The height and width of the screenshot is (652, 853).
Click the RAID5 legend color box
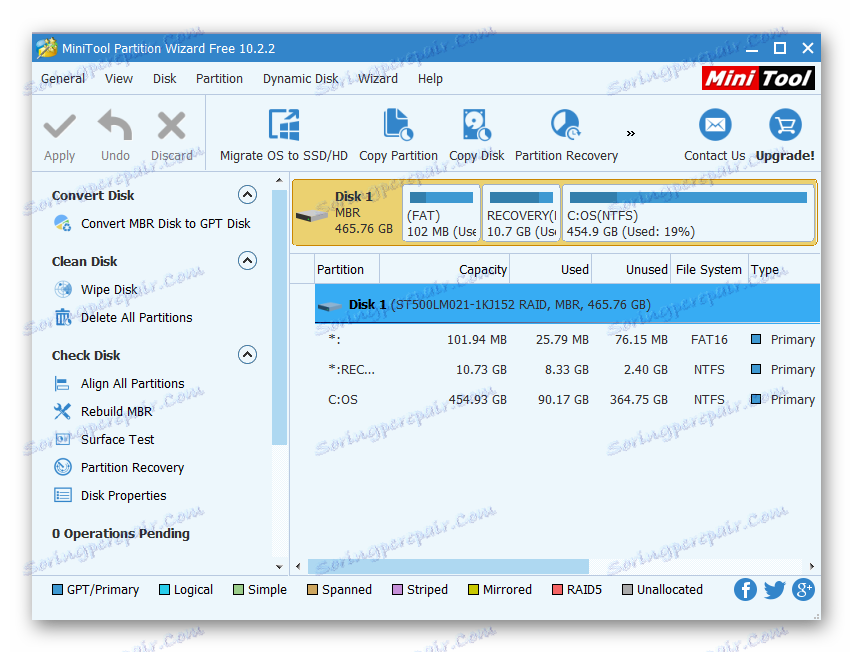pos(557,589)
